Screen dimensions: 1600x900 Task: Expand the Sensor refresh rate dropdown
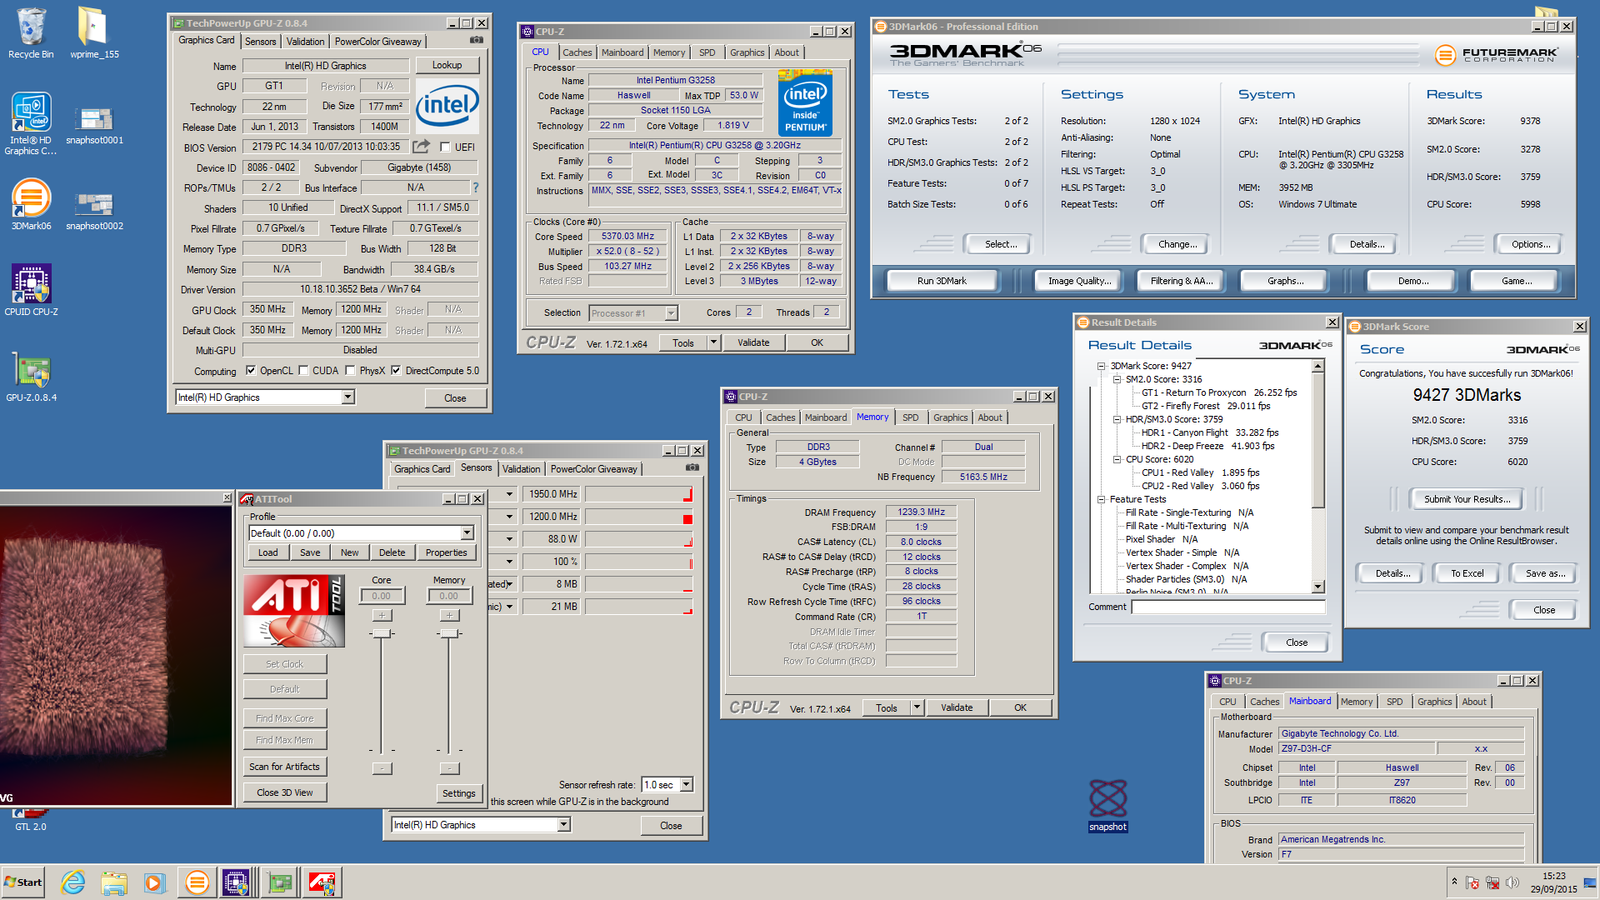[x=686, y=785]
